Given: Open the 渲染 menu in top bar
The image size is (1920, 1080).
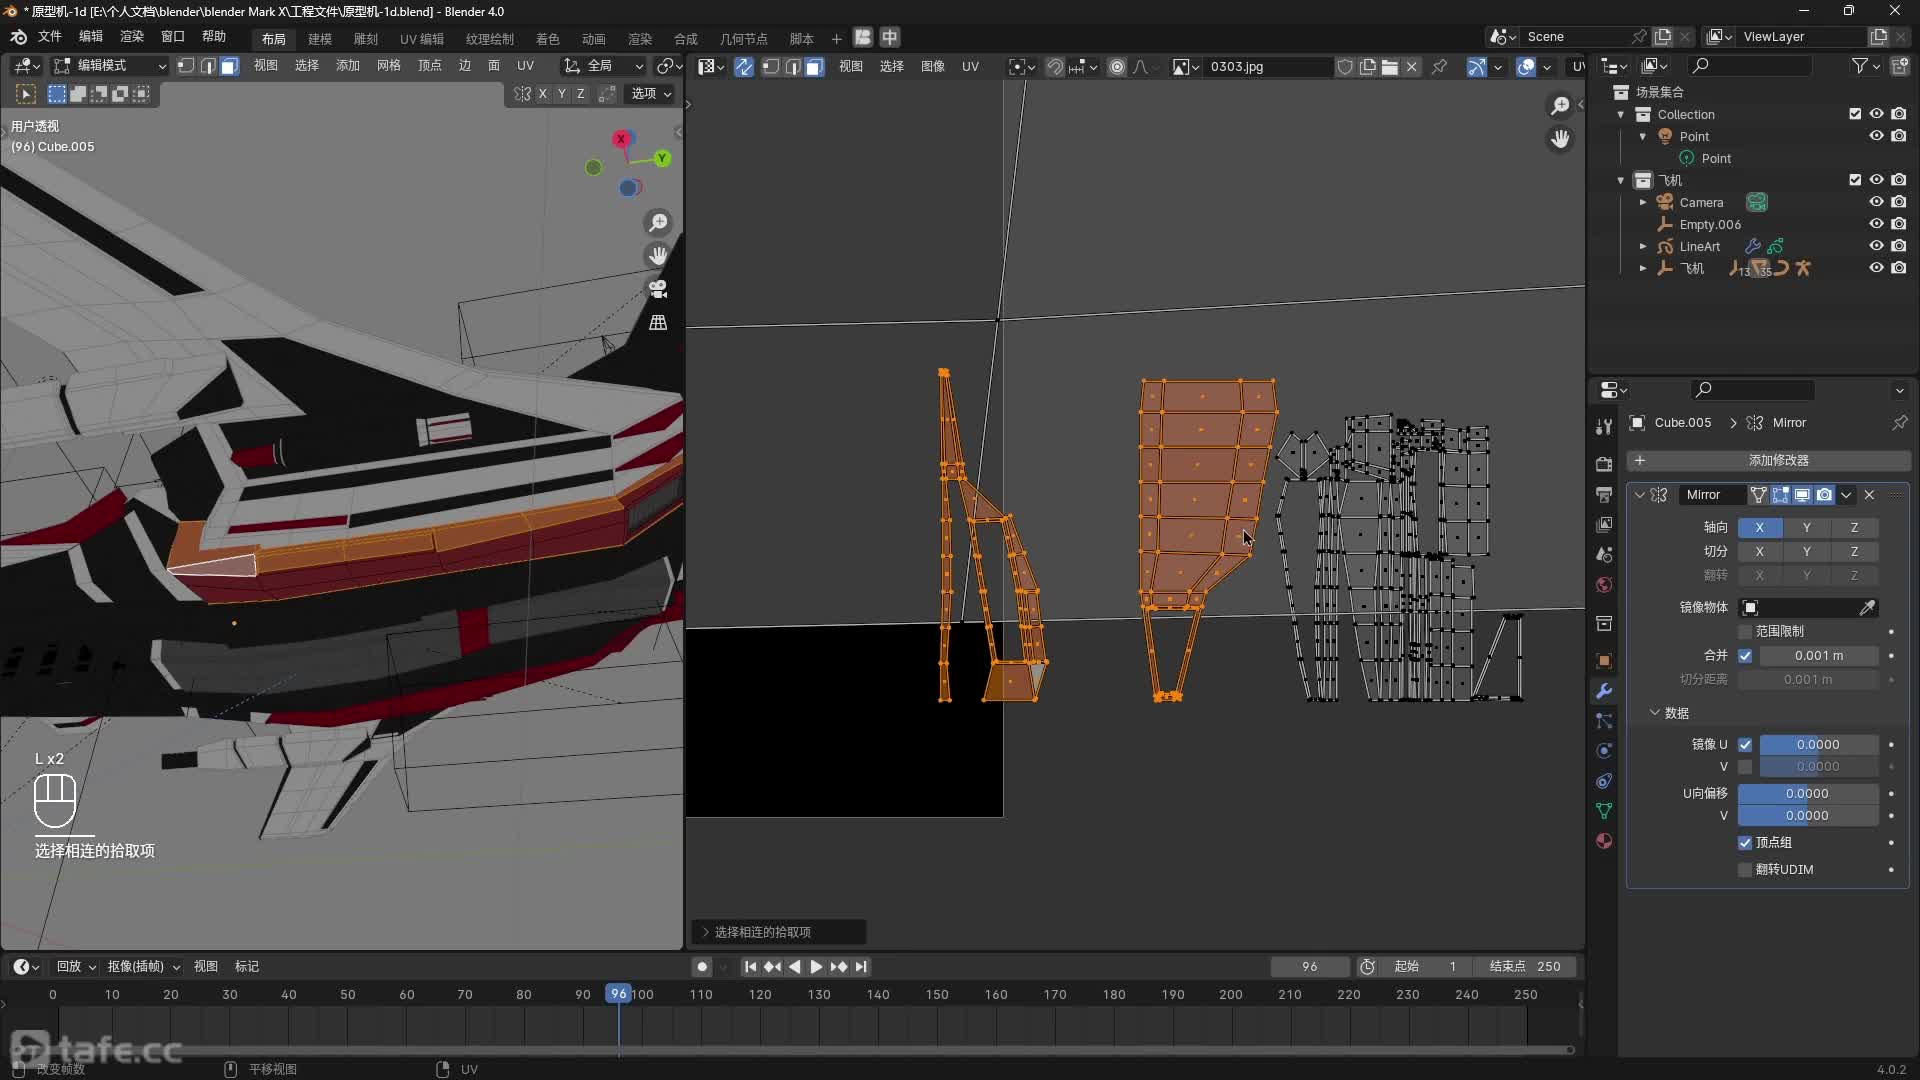Looking at the screenshot, I should pyautogui.click(x=132, y=37).
